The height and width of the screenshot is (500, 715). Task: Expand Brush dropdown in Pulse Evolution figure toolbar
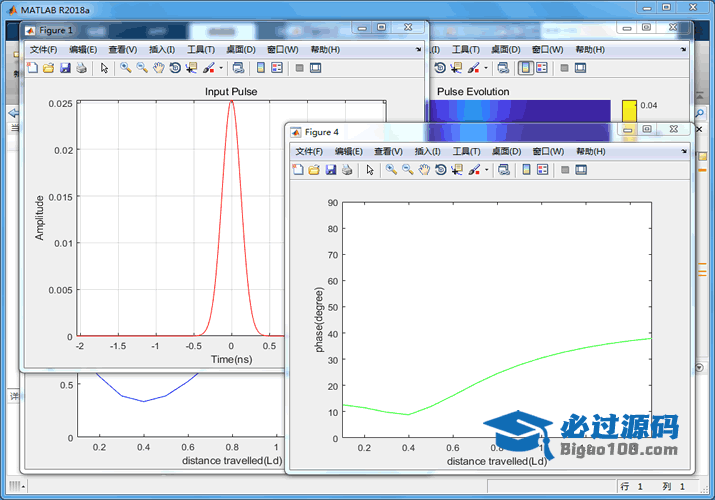[x=486, y=68]
